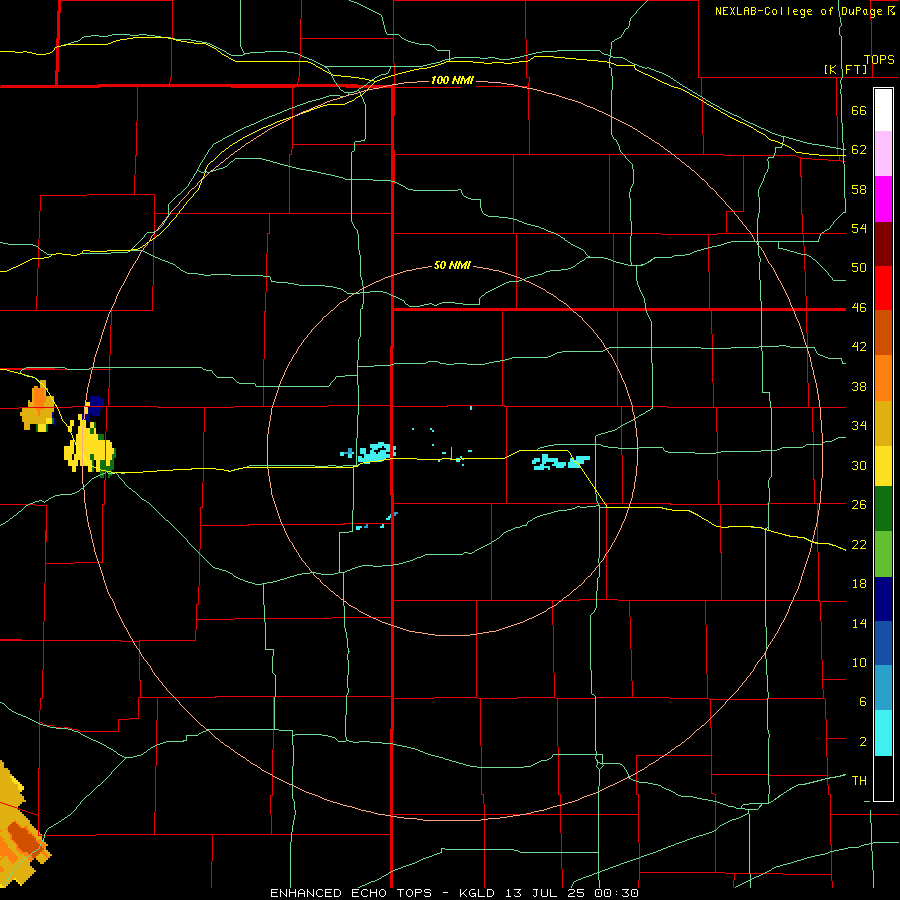Click the "6" legend value

pos(863,701)
